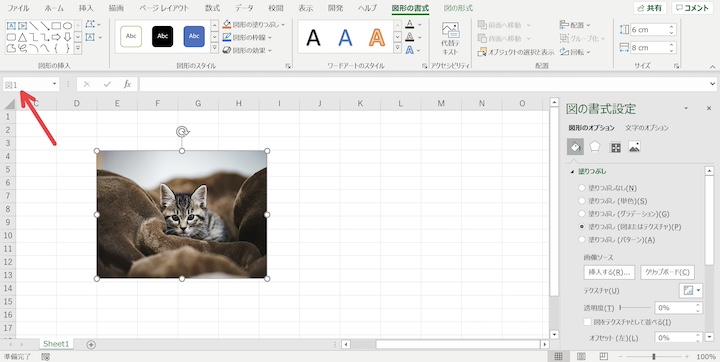Screen dimensions: 720x362
Task: Select the triangle shape
Action: (22, 37)
